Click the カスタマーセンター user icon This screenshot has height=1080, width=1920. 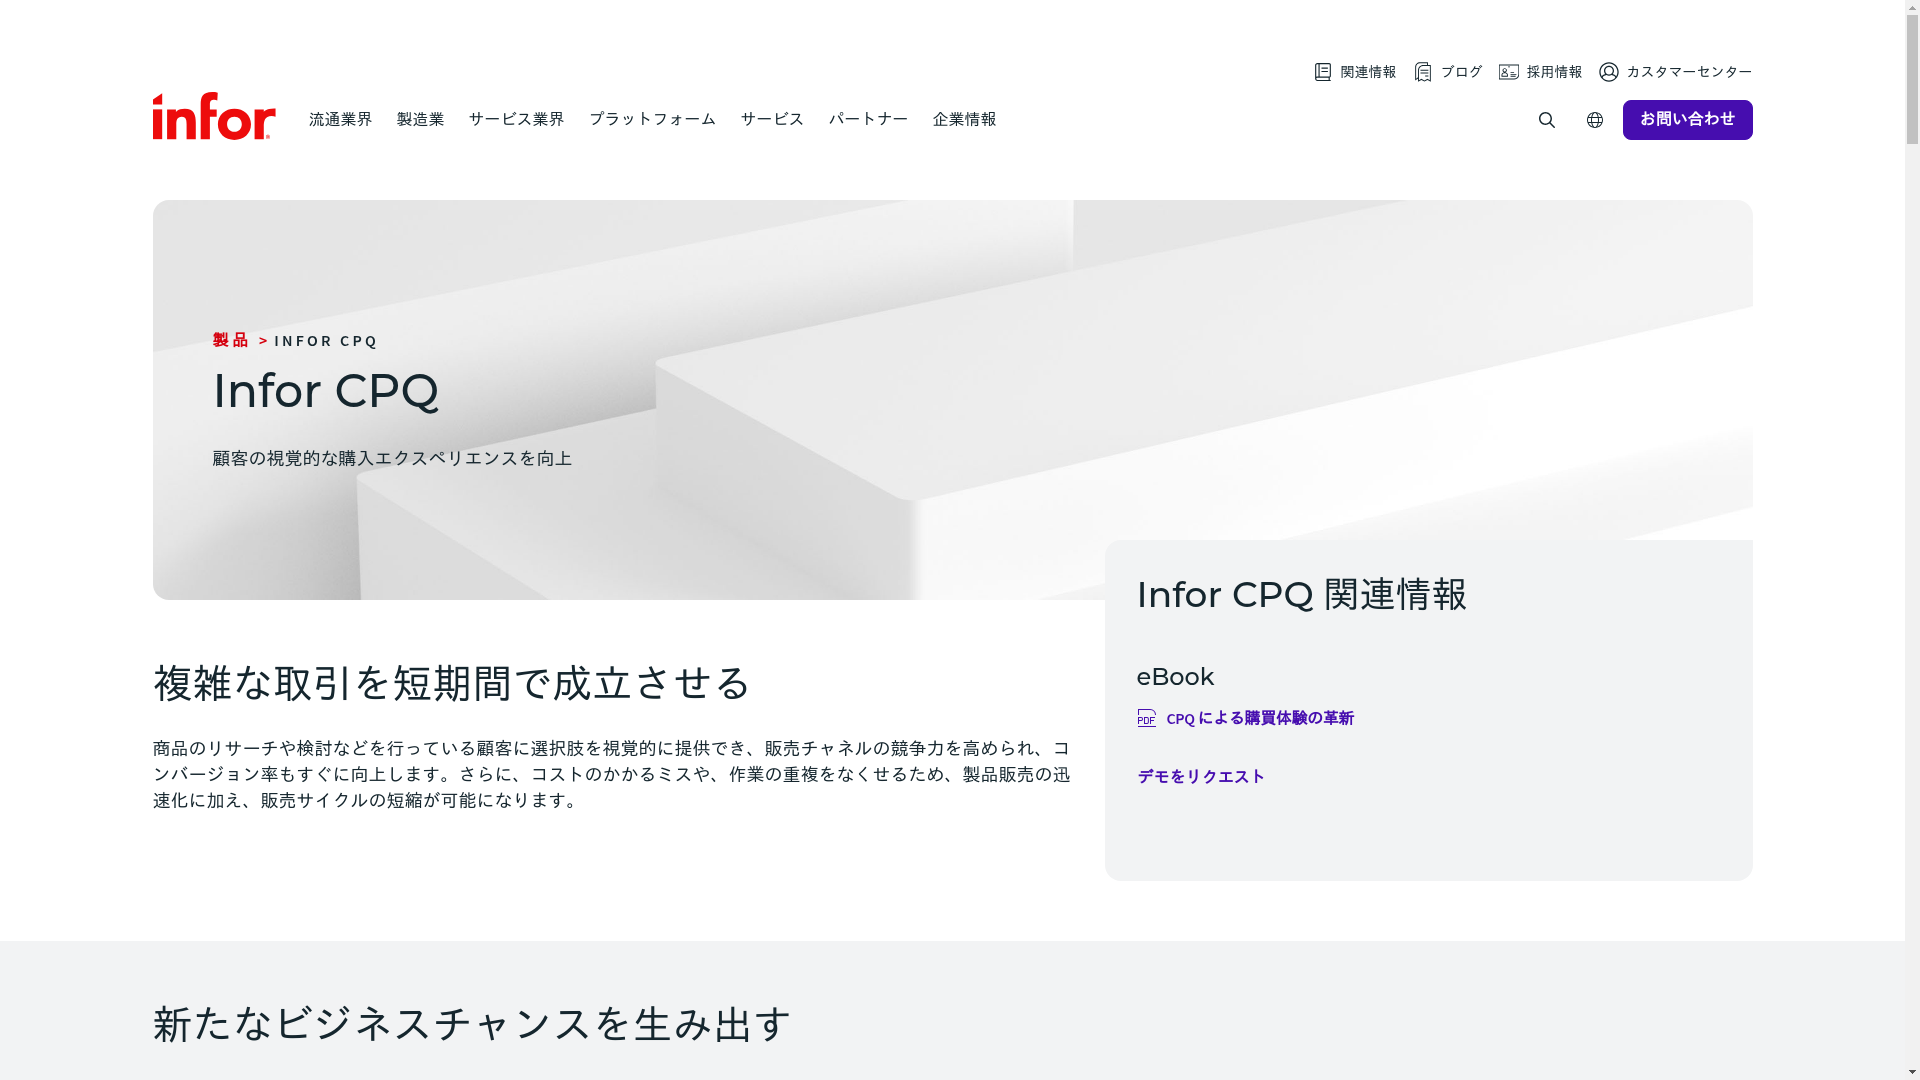pyautogui.click(x=1608, y=72)
